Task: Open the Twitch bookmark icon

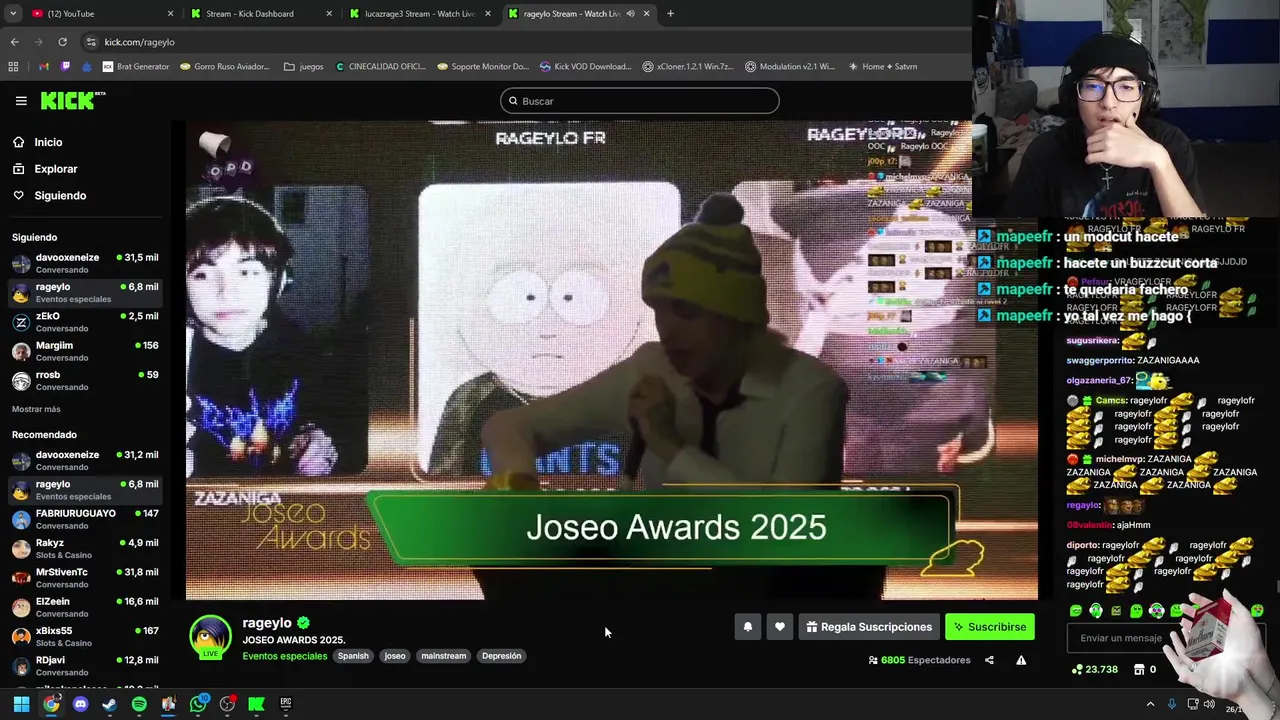Action: click(66, 67)
